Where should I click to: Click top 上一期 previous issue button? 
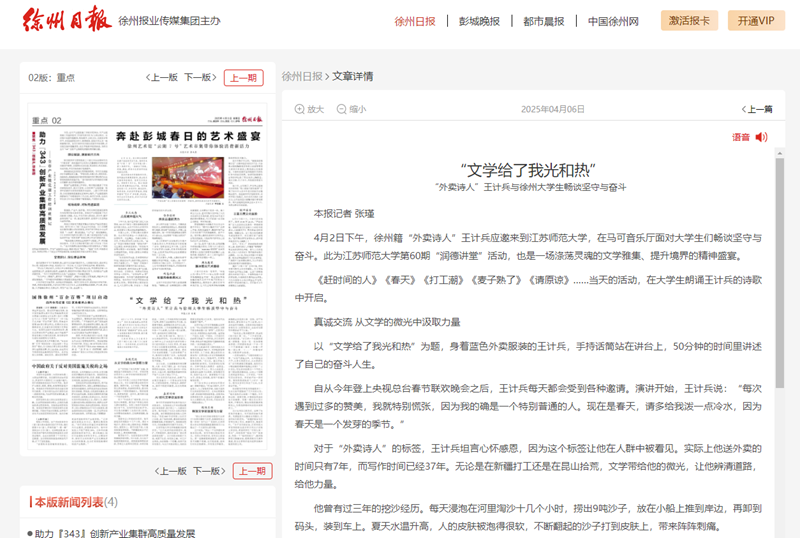tap(243, 77)
